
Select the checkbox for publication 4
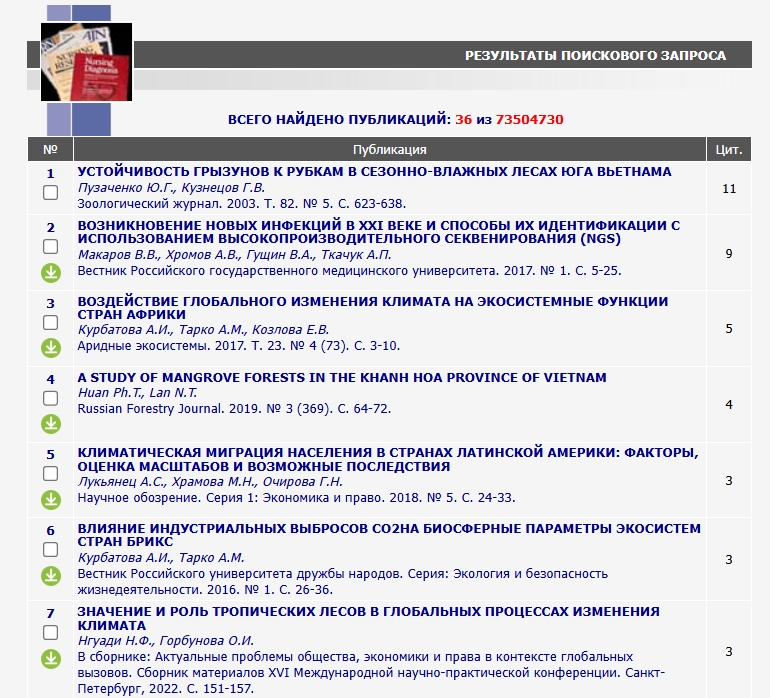pyautogui.click(x=50, y=398)
